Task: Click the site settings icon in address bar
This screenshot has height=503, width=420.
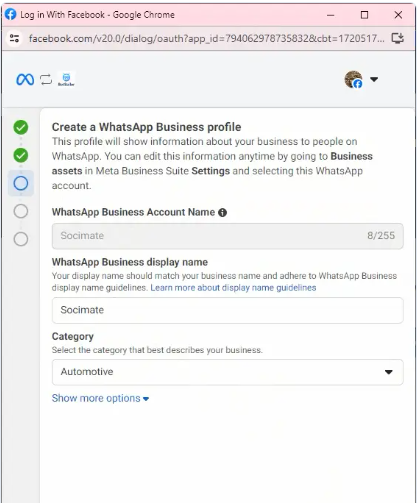Action: point(14,38)
